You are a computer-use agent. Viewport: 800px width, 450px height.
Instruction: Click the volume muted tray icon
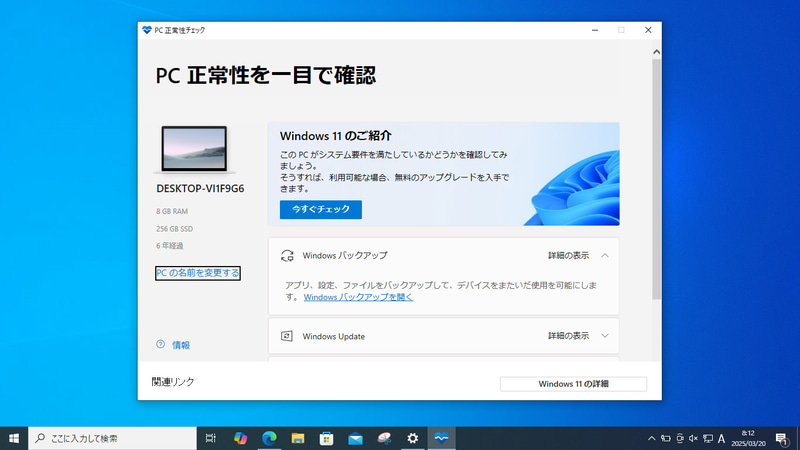[693, 438]
